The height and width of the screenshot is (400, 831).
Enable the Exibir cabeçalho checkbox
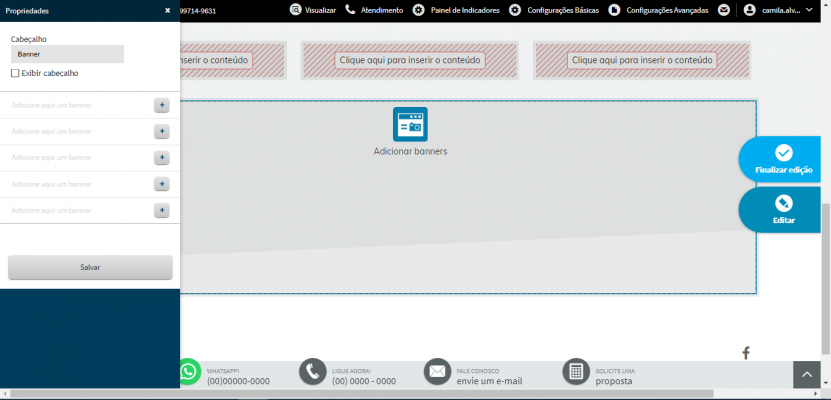click(x=15, y=73)
